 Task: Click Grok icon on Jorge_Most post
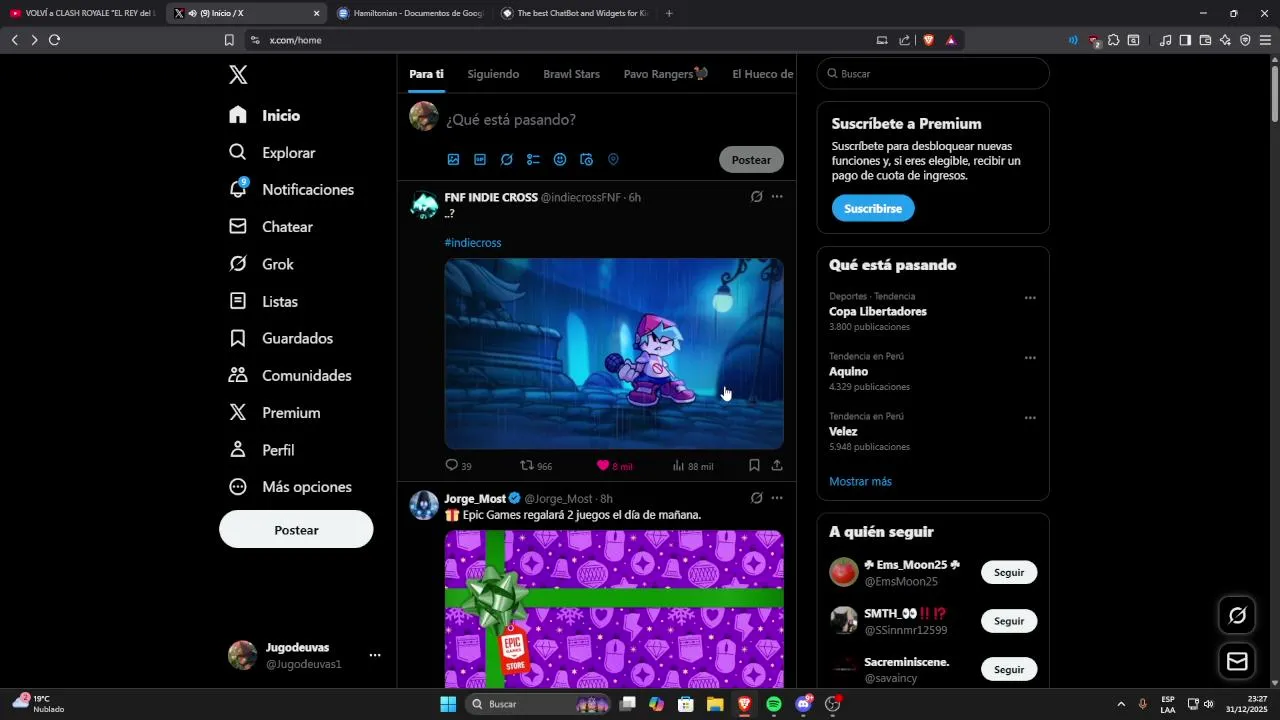pos(757,498)
